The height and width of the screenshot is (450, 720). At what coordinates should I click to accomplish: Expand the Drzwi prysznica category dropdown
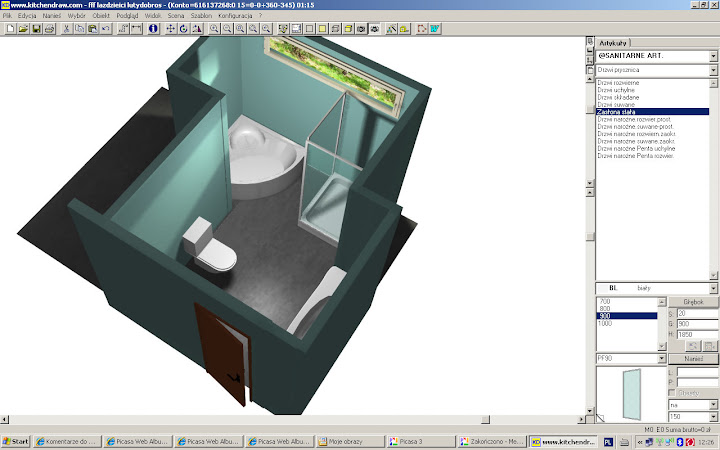point(712,71)
